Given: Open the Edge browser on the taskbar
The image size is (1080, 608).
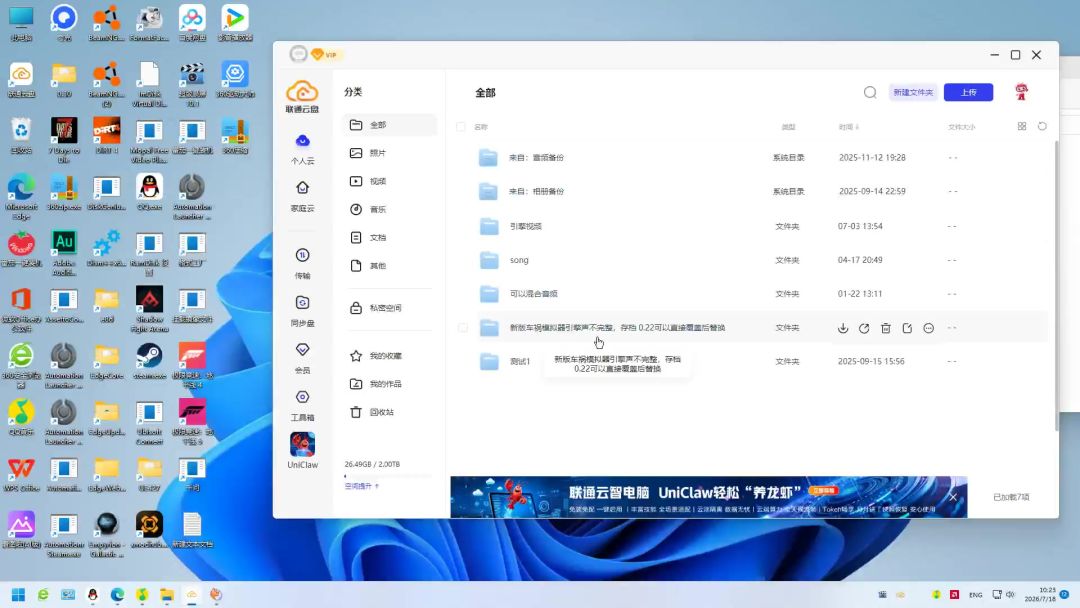Looking at the screenshot, I should pyautogui.click(x=117, y=595).
